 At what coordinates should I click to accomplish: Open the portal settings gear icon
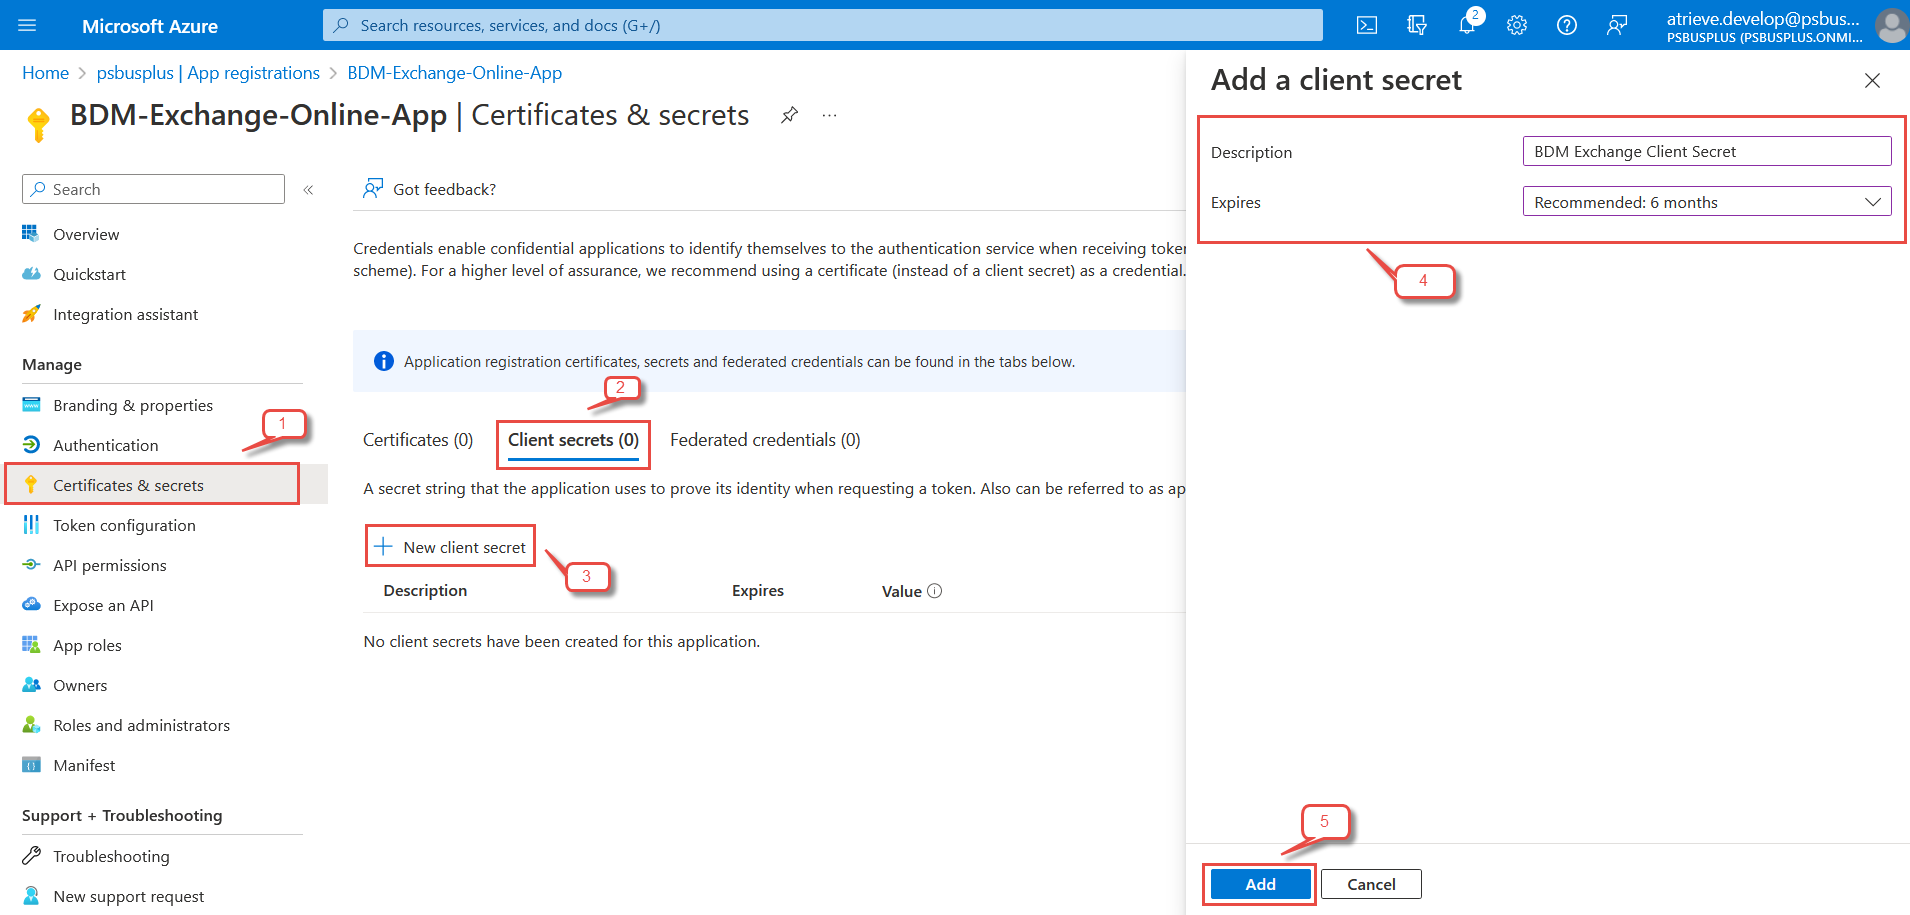click(1517, 26)
